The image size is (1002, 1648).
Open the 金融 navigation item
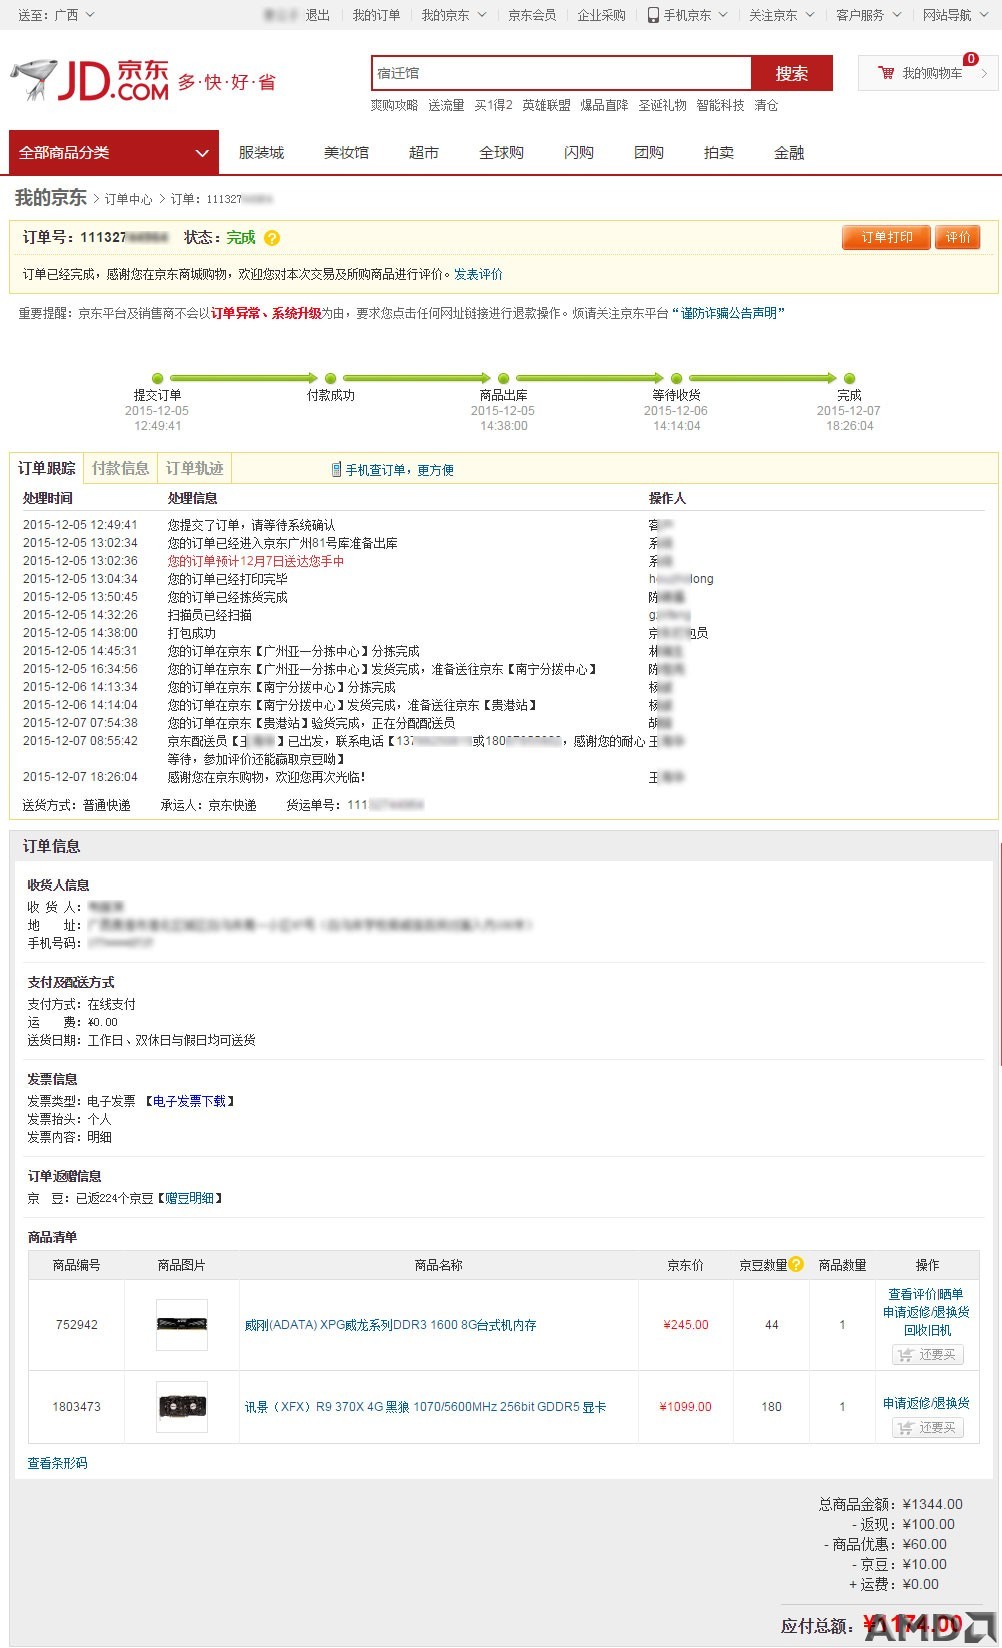(789, 153)
